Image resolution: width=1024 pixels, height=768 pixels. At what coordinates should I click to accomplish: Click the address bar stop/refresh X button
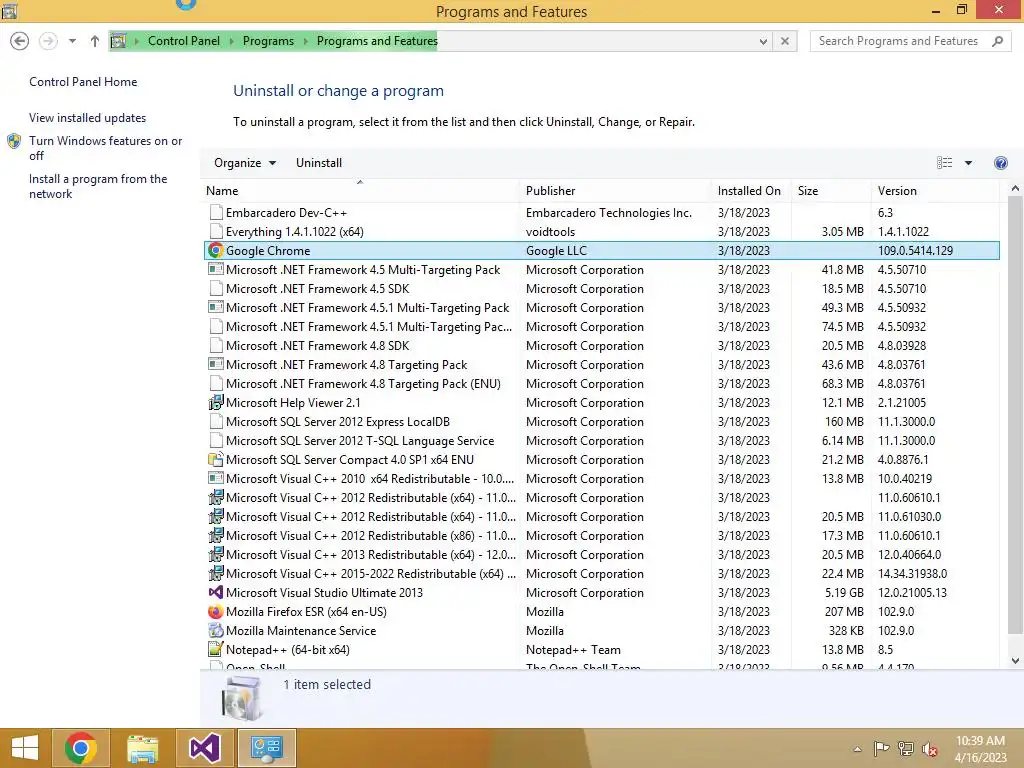pos(785,41)
